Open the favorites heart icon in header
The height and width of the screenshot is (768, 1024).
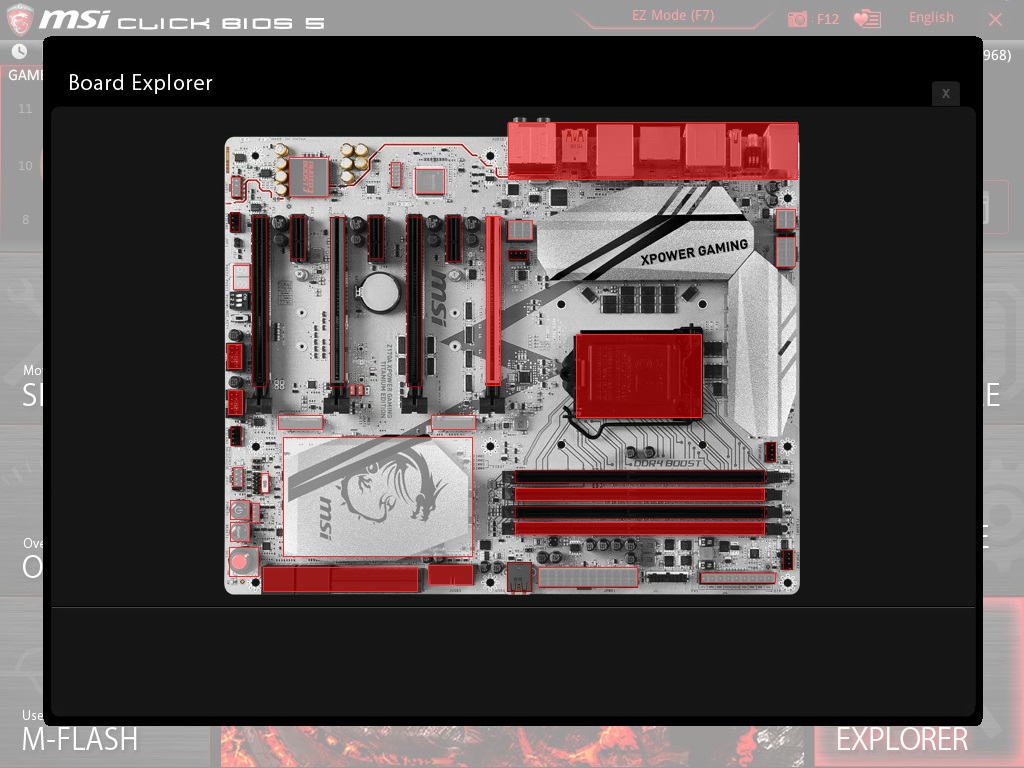(867, 19)
